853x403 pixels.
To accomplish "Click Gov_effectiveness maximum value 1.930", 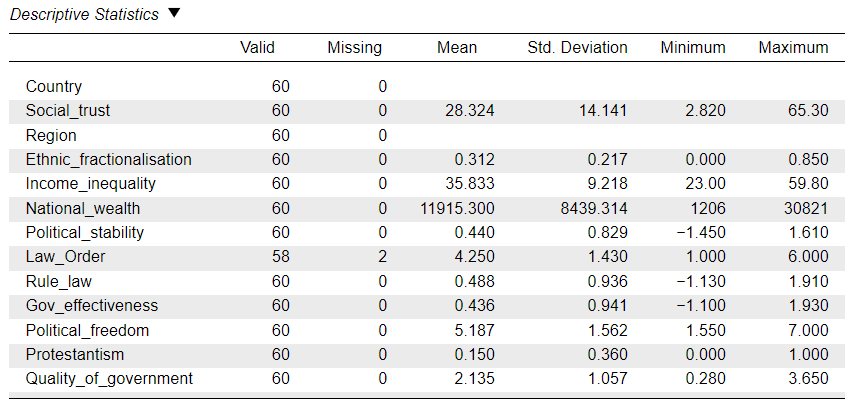I will (x=809, y=306).
